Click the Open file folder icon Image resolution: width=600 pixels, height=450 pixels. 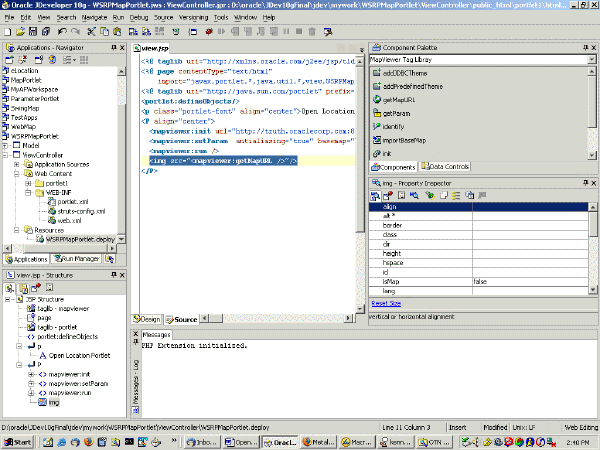(21, 32)
